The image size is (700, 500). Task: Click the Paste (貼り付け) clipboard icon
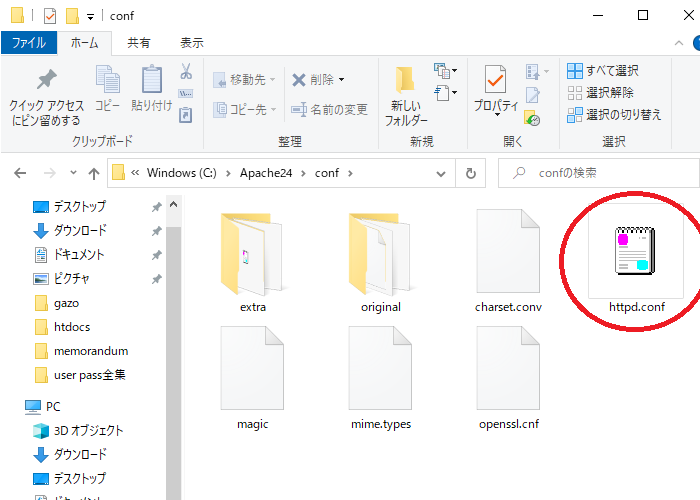[151, 81]
